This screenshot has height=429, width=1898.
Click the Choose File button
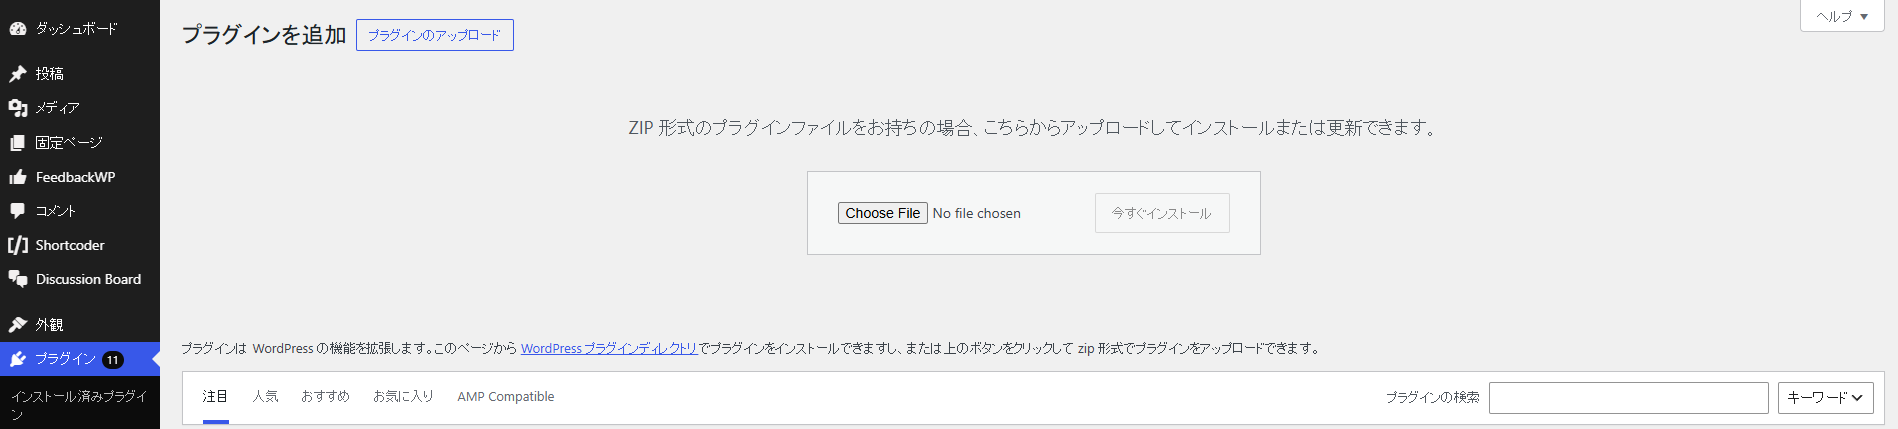coord(882,213)
